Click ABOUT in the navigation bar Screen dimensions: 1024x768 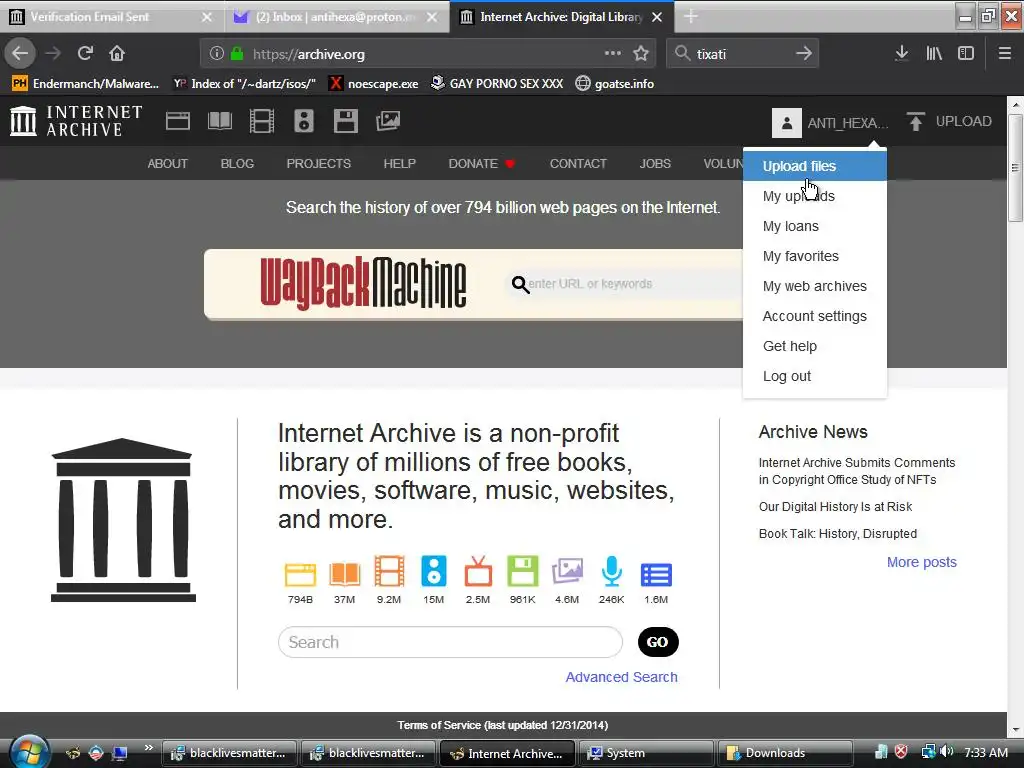167,163
